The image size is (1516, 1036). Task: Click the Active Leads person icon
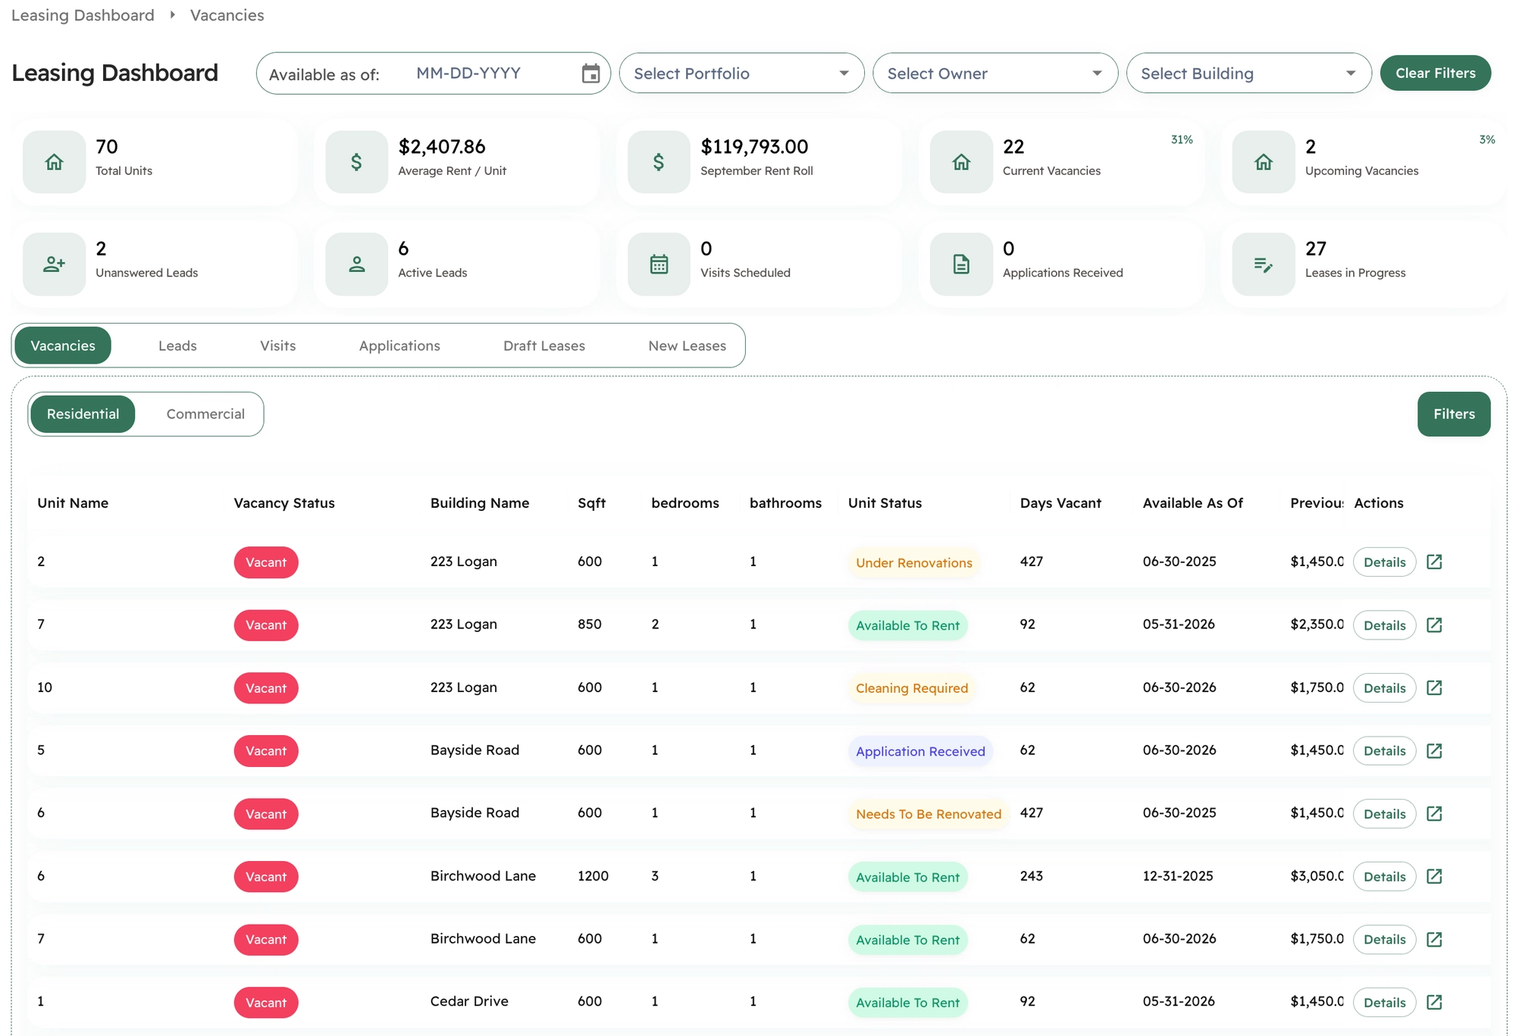(356, 264)
